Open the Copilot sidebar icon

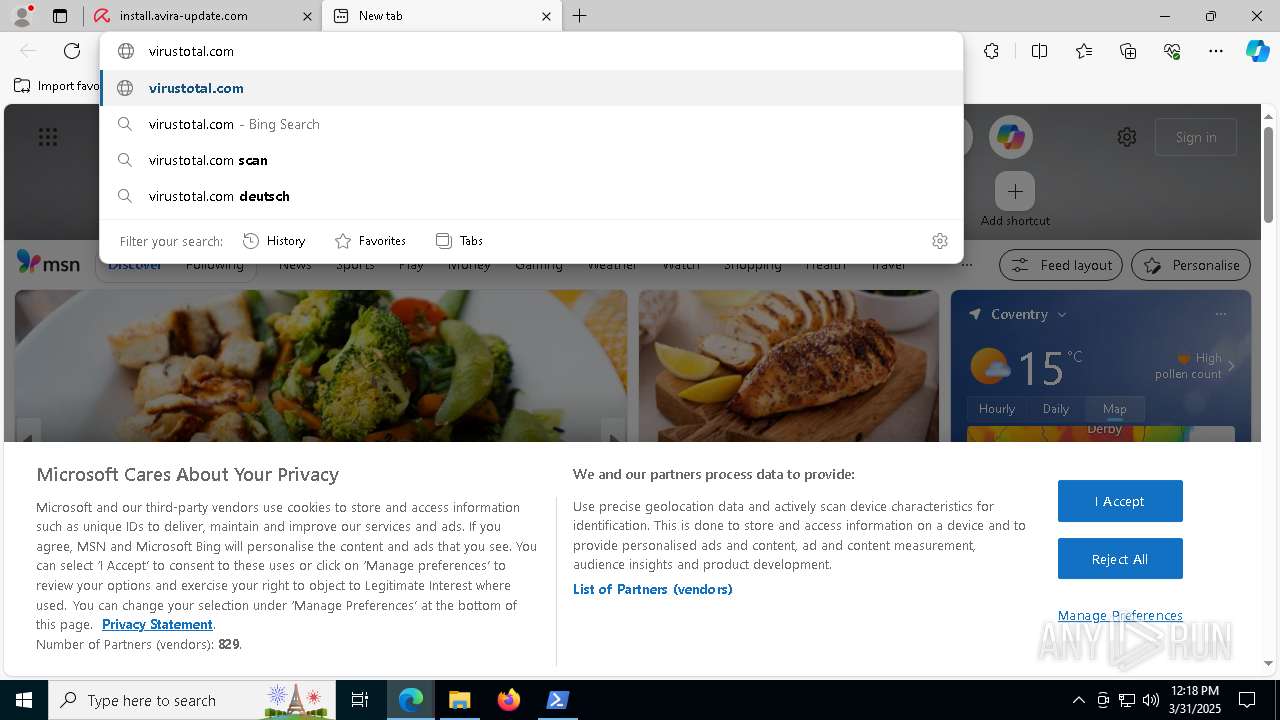pos(1257,51)
